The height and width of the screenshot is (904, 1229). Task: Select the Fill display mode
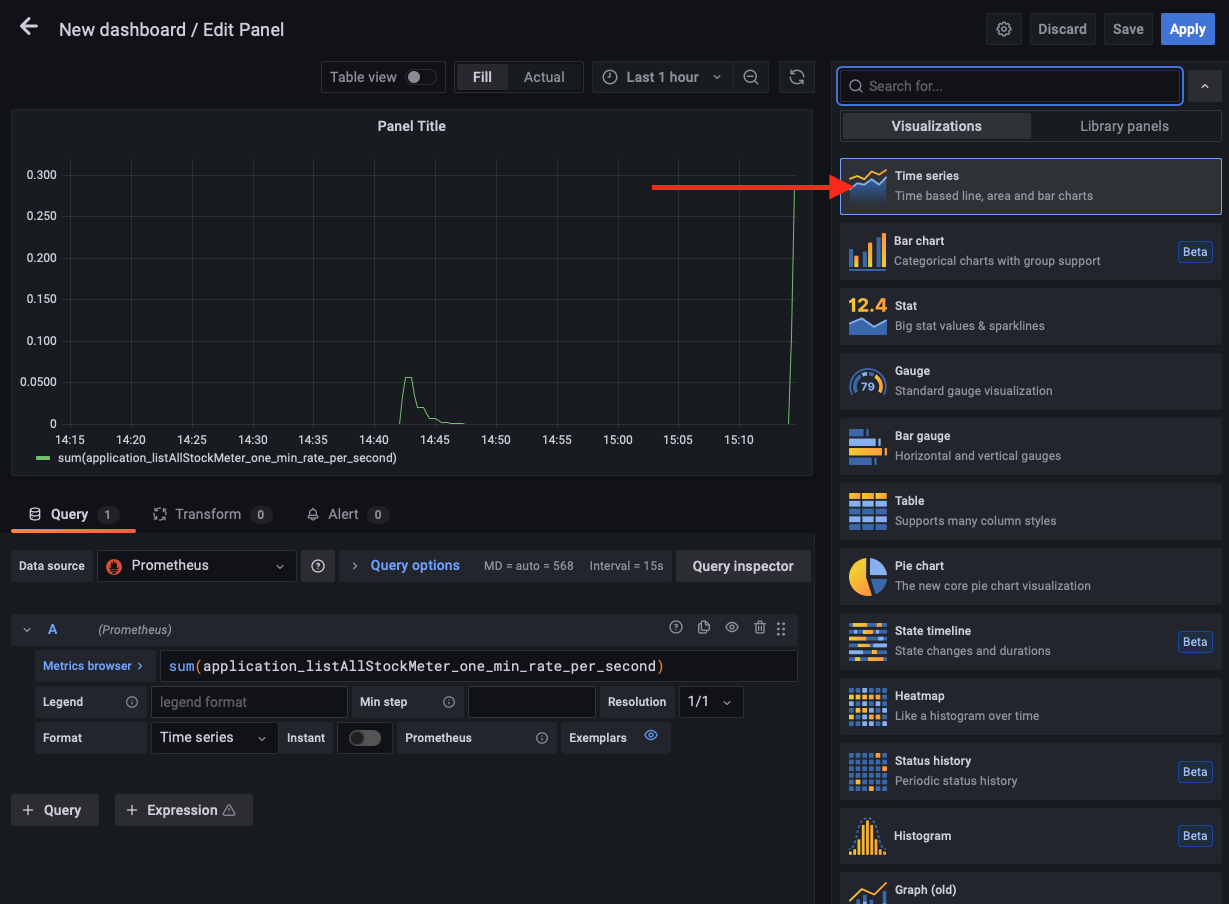482,77
